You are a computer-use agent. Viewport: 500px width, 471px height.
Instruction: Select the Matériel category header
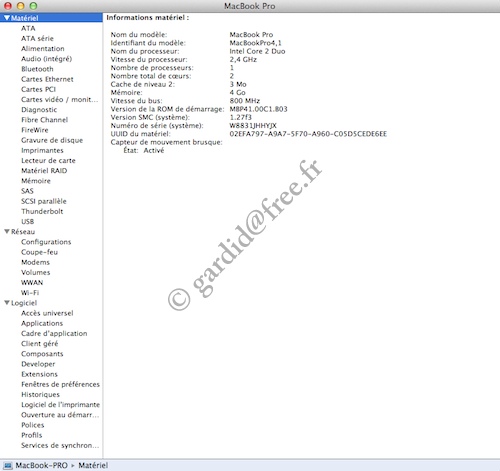(x=24, y=18)
